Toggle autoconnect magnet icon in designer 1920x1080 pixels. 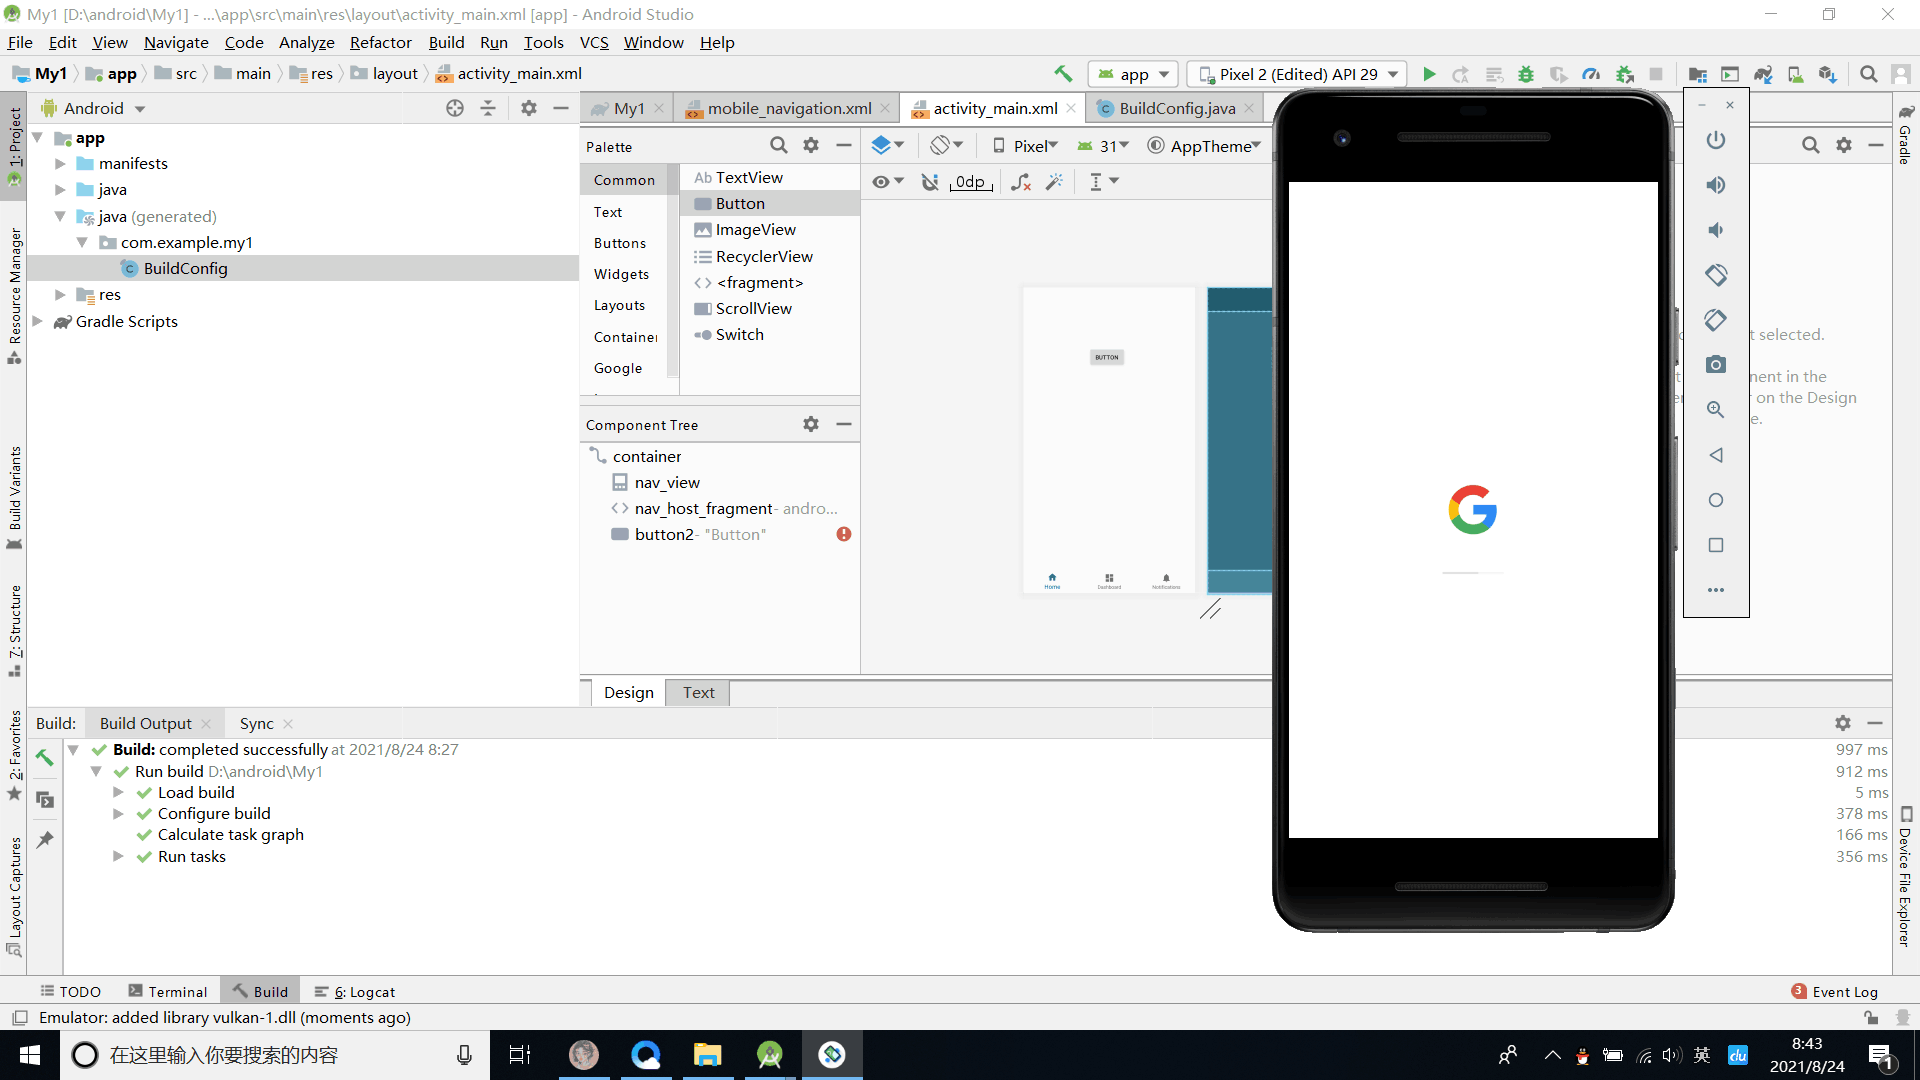(930, 182)
